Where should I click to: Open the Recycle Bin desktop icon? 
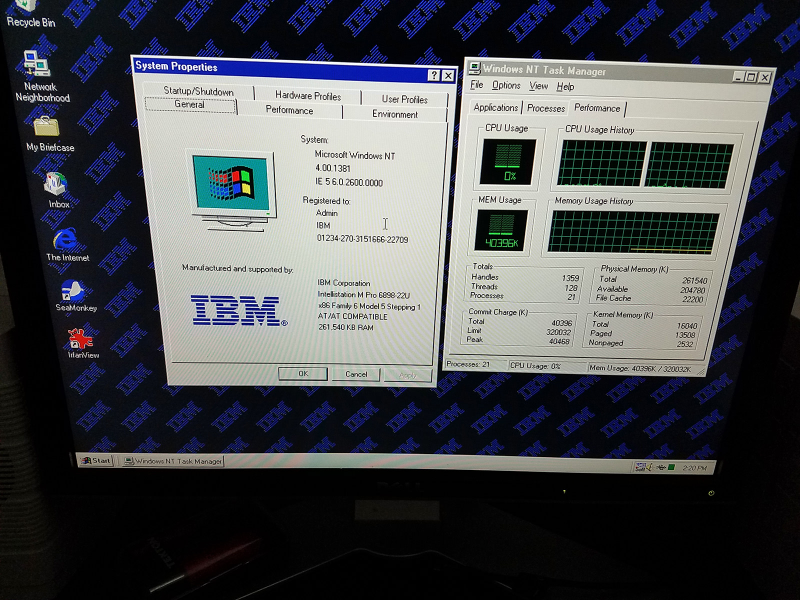(30, 13)
